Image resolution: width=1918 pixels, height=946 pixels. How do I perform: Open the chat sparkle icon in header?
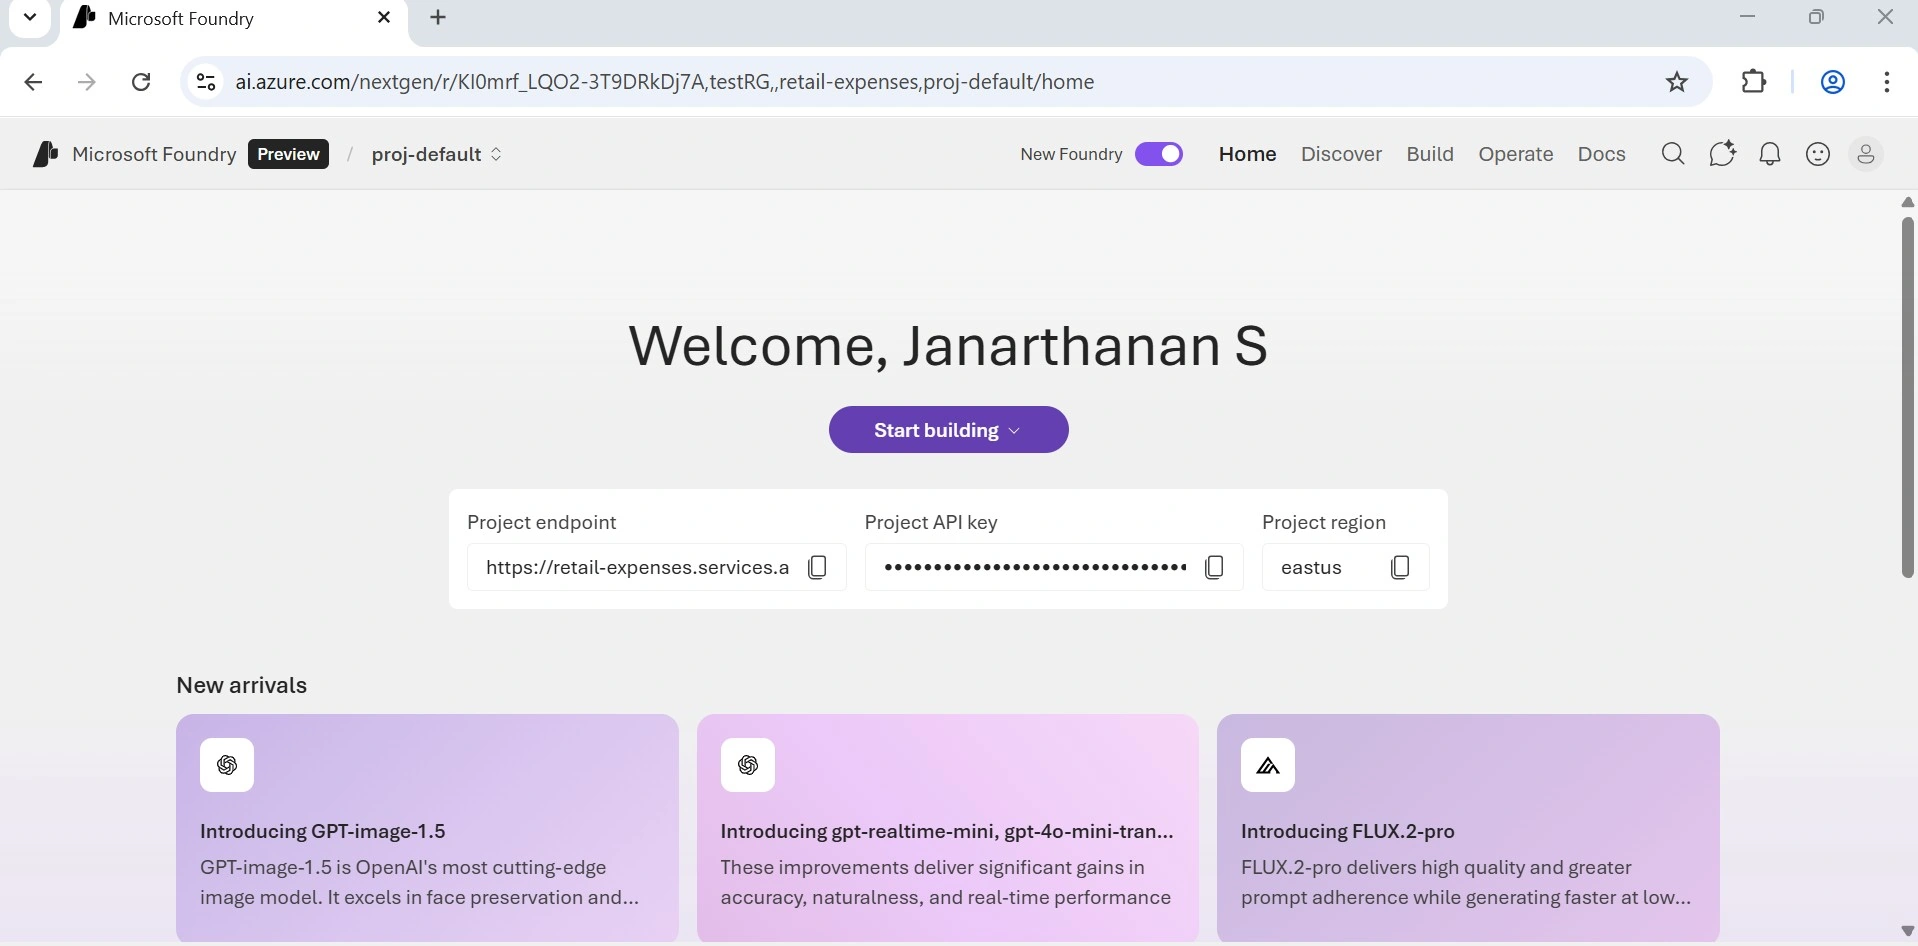pyautogui.click(x=1722, y=154)
